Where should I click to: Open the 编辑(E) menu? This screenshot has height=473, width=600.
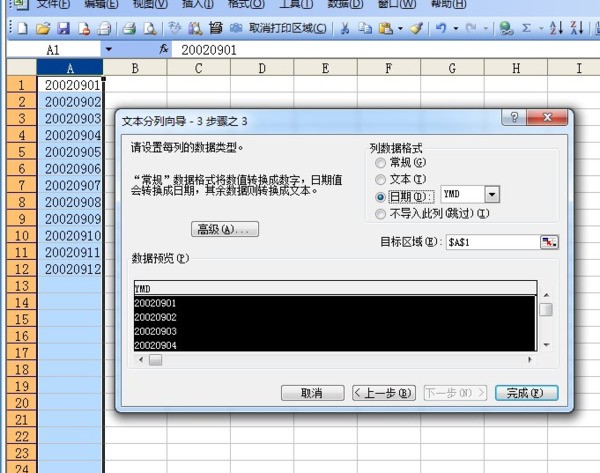[101, 4]
